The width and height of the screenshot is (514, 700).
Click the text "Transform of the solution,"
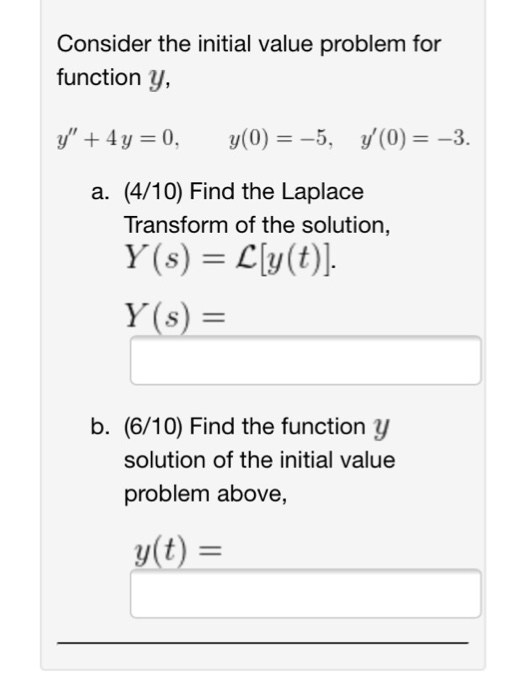click(257, 225)
